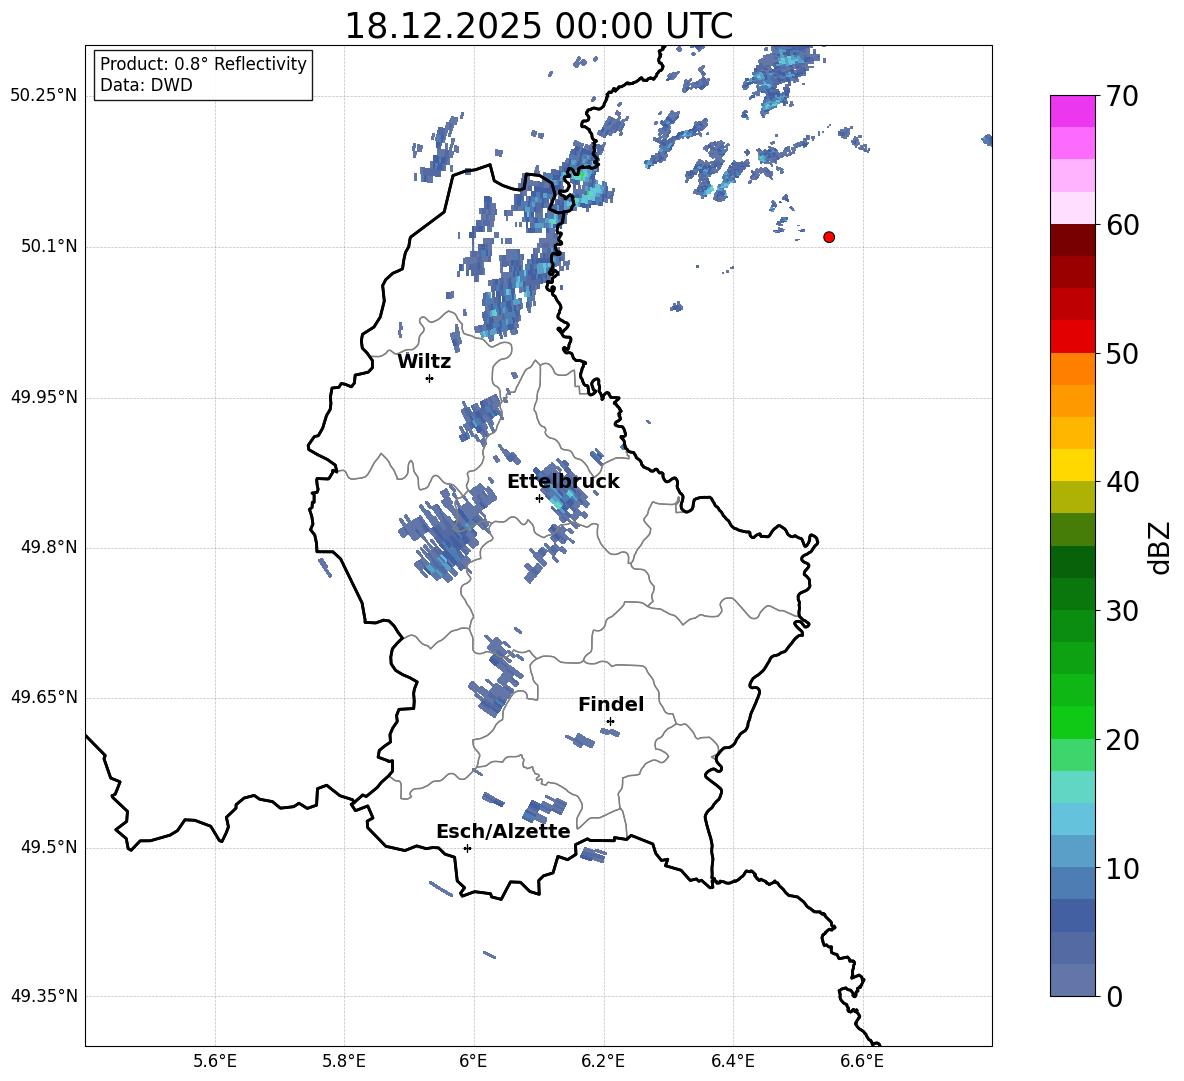Viewport: 1184px width, 1081px height.
Task: Click the 30 colorbar tick label
Action: pos(1122,611)
